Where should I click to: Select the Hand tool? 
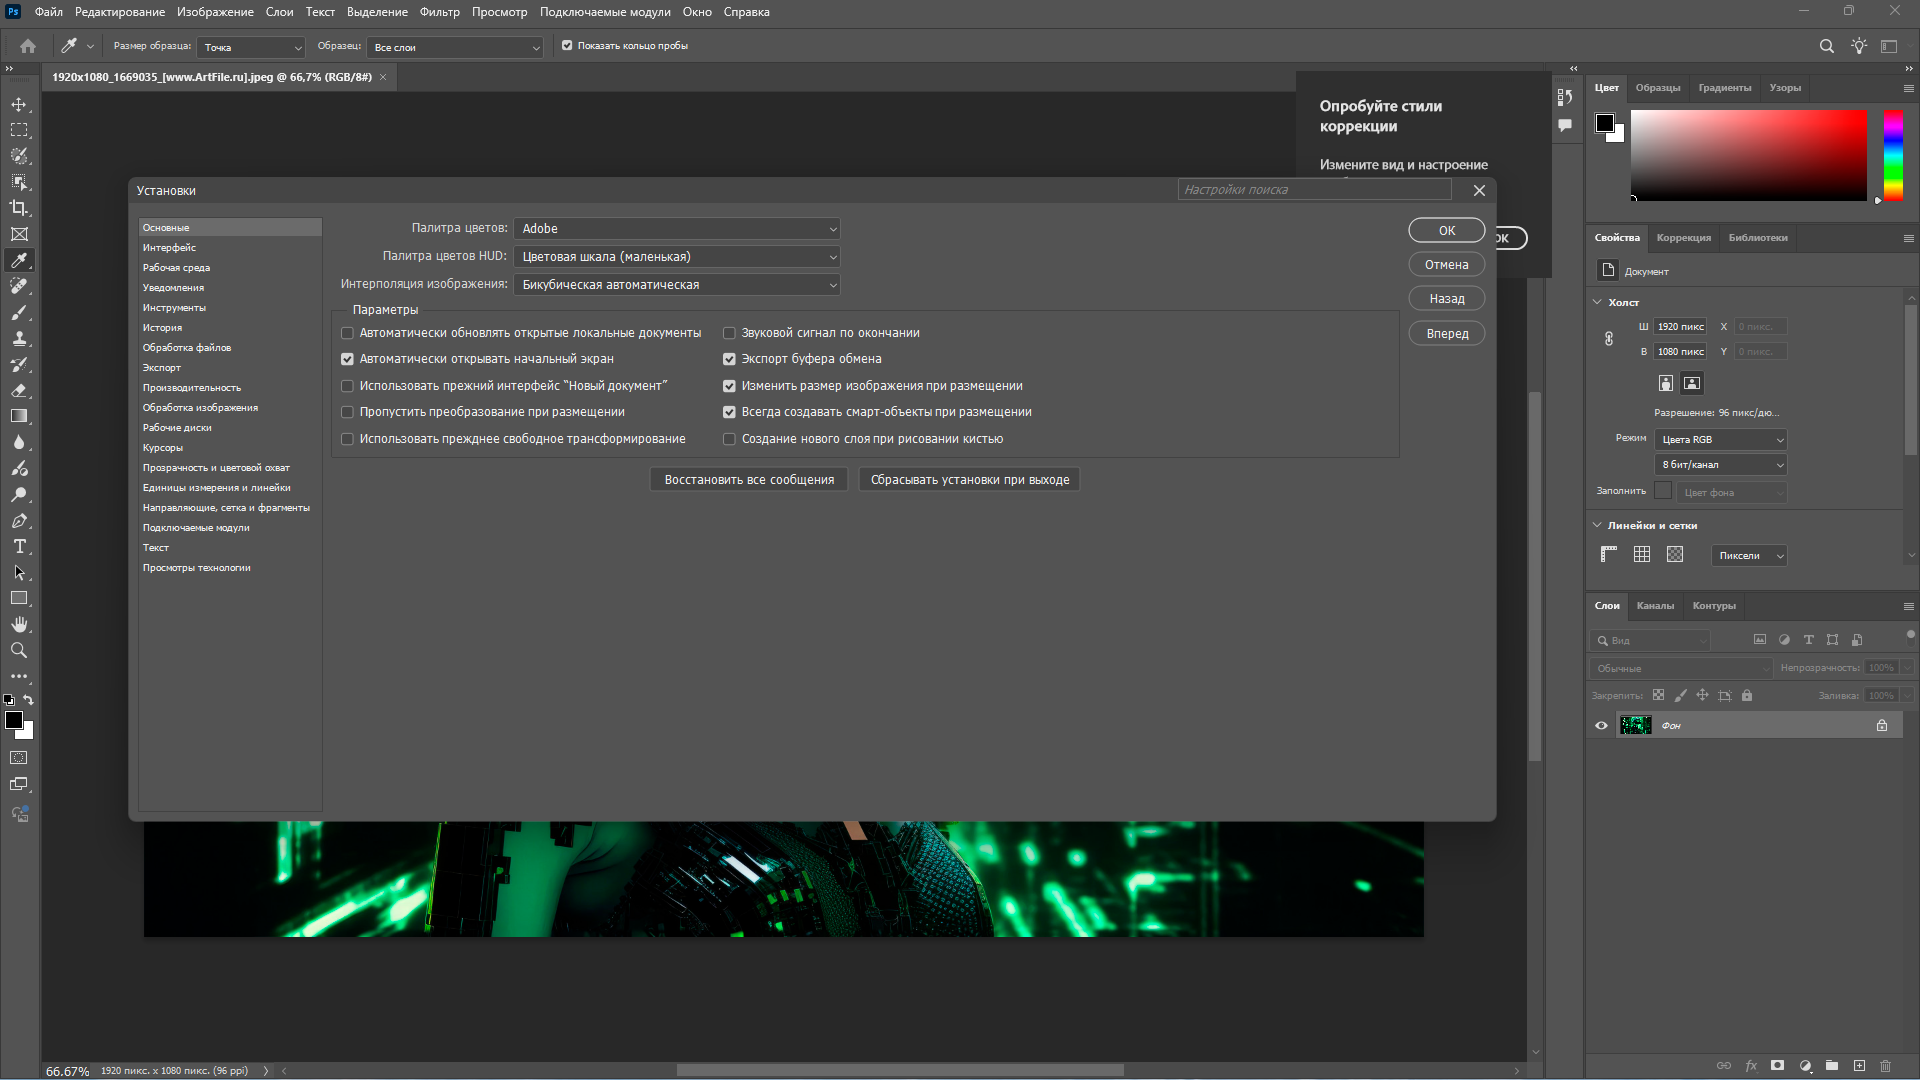pyautogui.click(x=19, y=624)
